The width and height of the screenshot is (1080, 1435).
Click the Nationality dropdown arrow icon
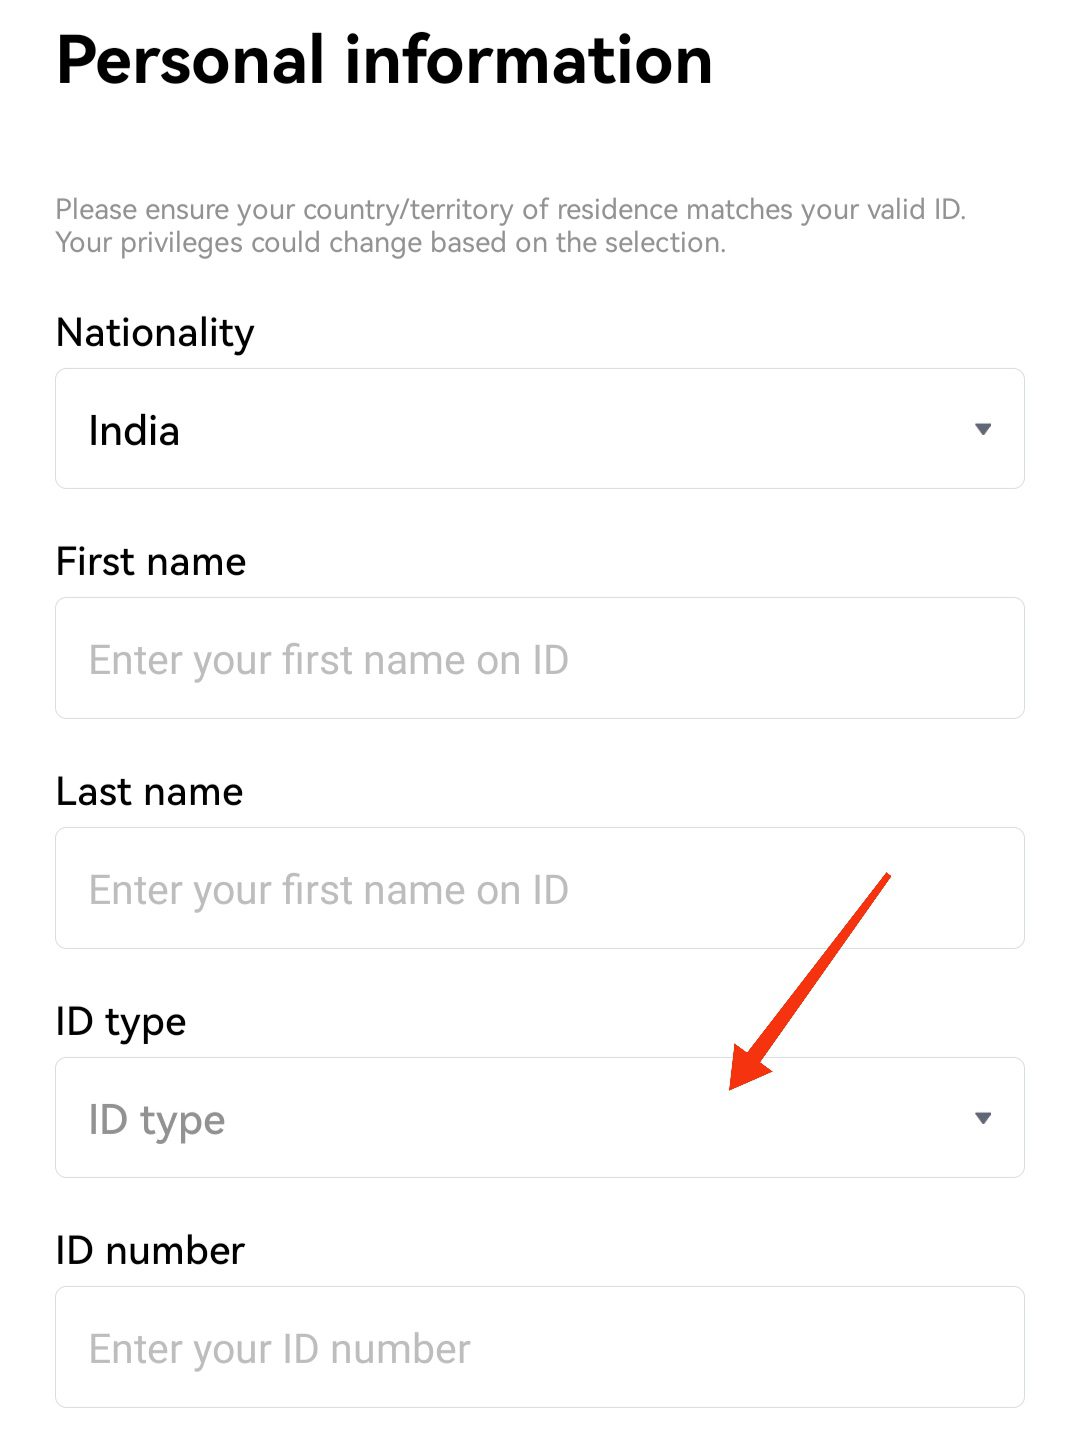tap(983, 429)
